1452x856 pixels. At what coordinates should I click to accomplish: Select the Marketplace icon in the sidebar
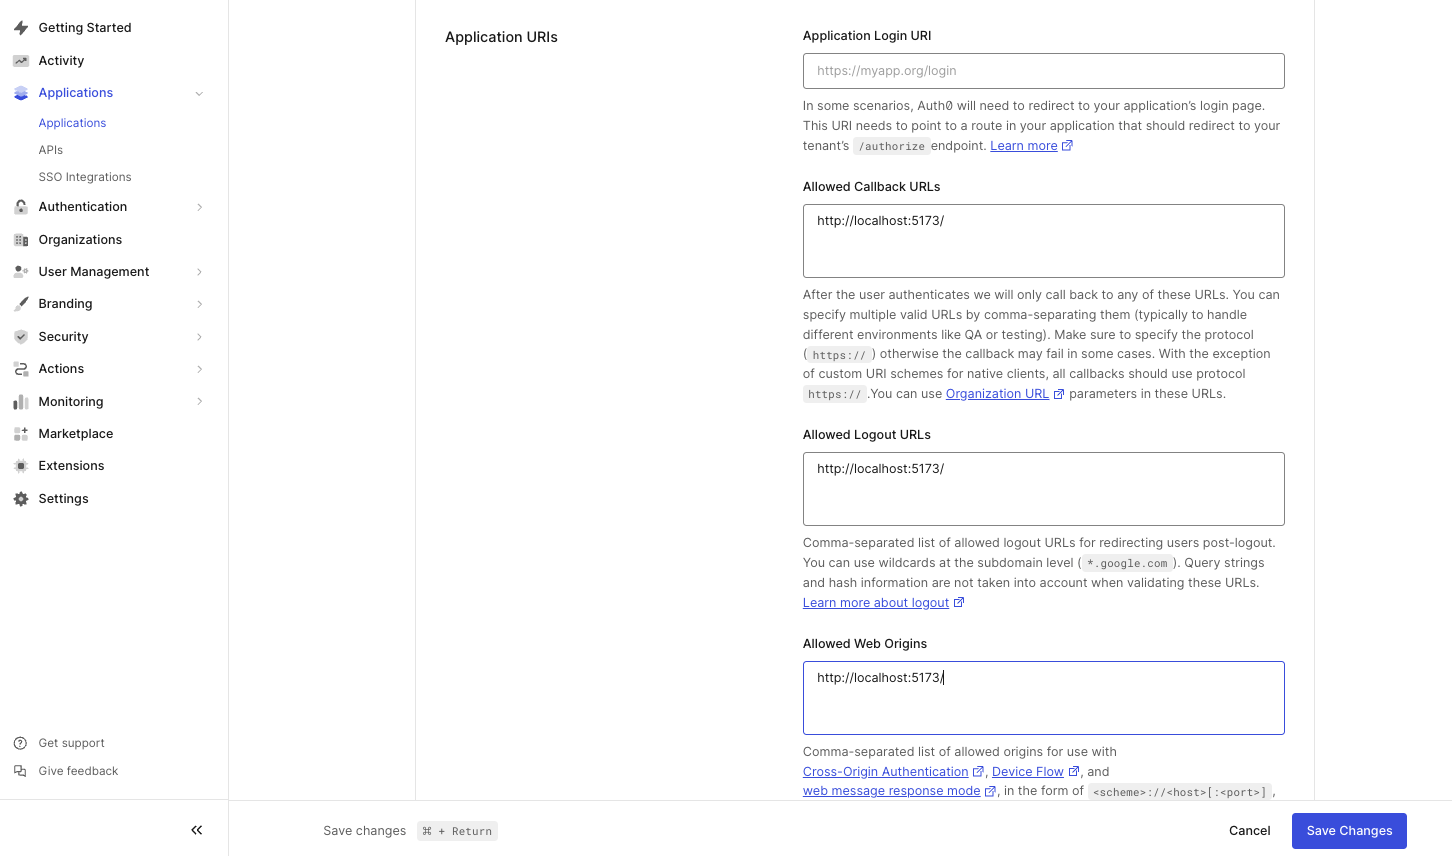19,433
